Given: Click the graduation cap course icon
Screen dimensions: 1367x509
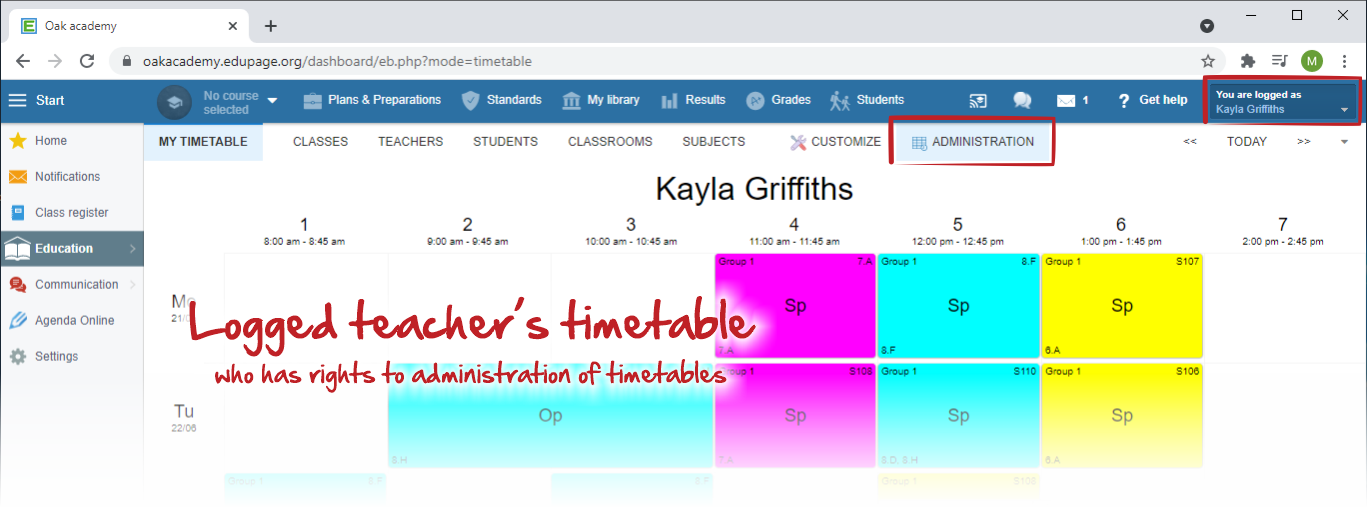Looking at the screenshot, I should click(x=174, y=102).
